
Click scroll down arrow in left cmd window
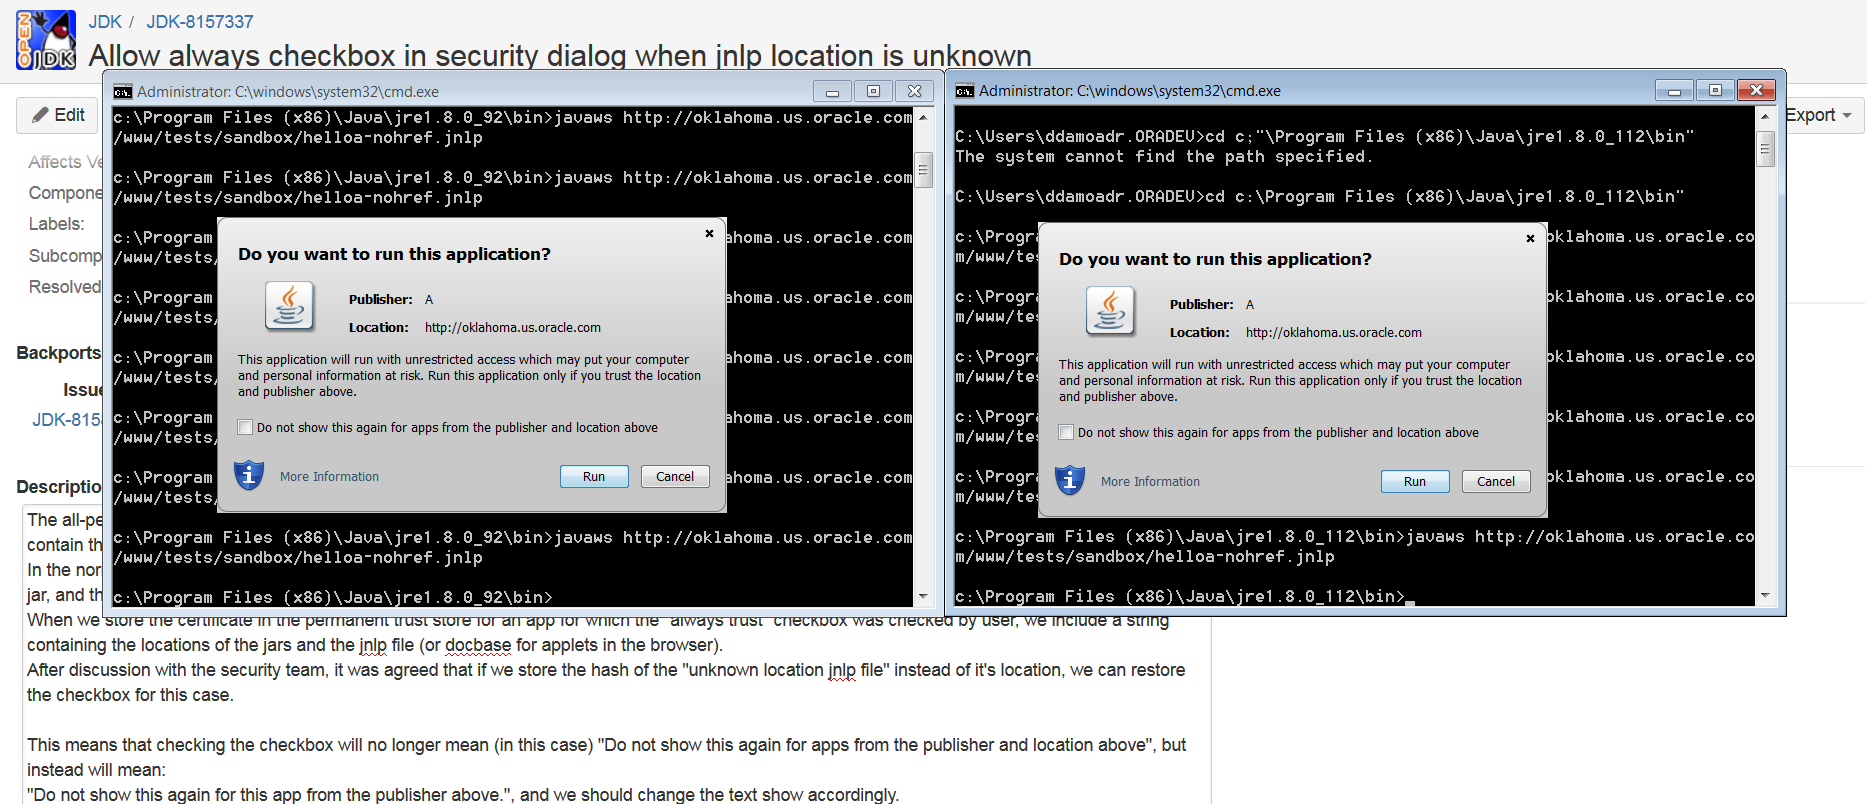(x=923, y=596)
